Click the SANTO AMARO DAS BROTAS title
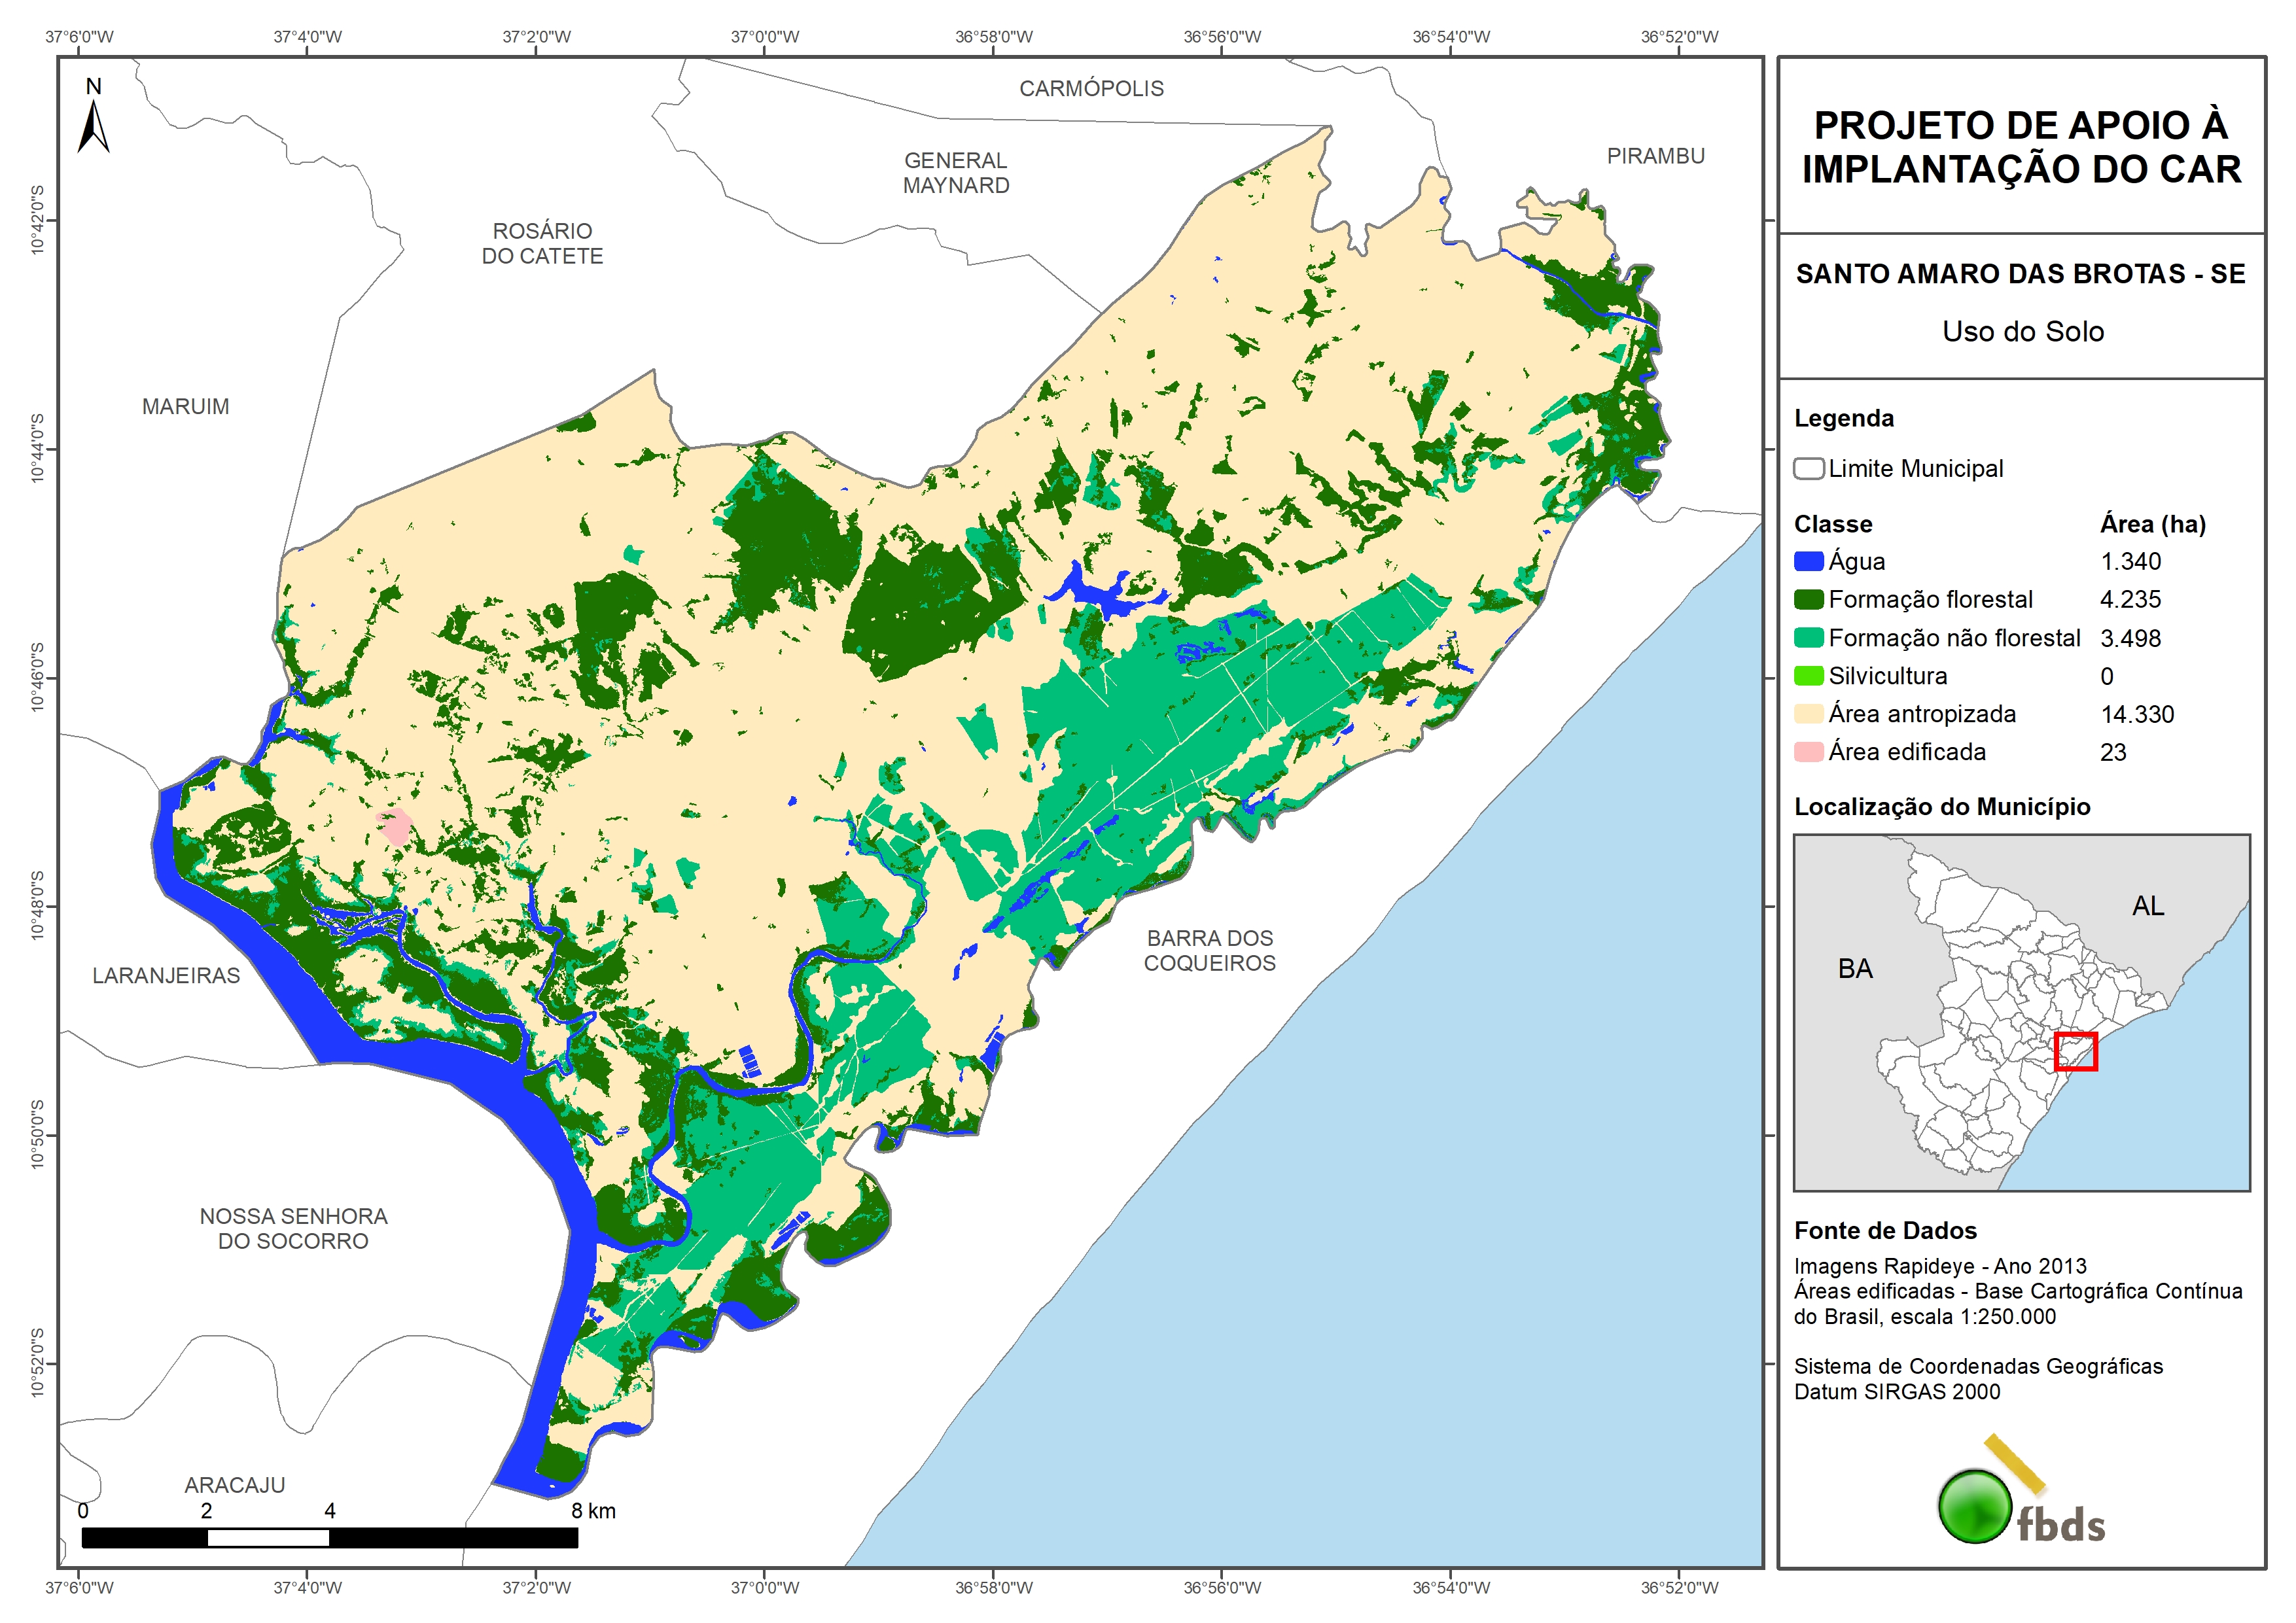Image resolution: width=2296 pixels, height=1623 pixels. pos(2020,274)
